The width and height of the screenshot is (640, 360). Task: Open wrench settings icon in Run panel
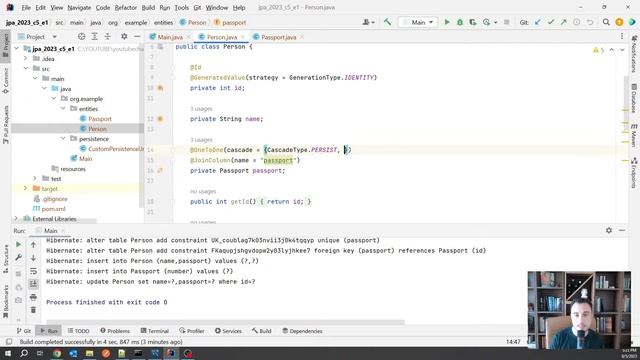18,258
